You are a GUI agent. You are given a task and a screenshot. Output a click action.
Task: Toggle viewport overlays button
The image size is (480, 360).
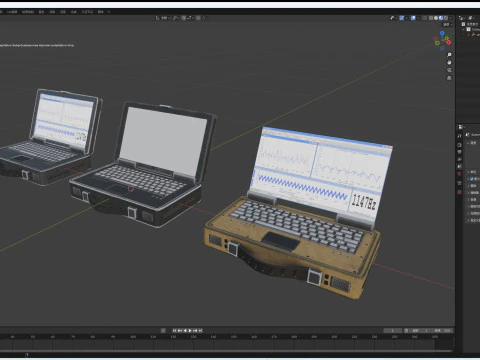tap(413, 18)
